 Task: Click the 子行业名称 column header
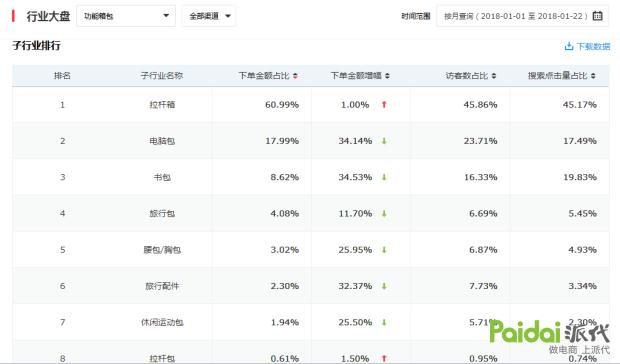coord(162,75)
